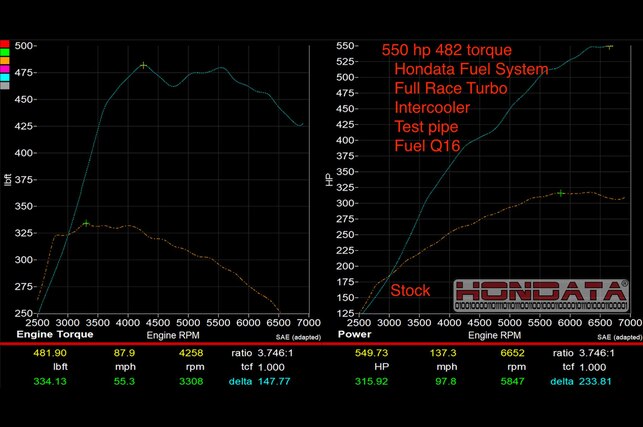Click the torque delta value '147.77'
643x427 pixels.
pyautogui.click(x=274, y=381)
